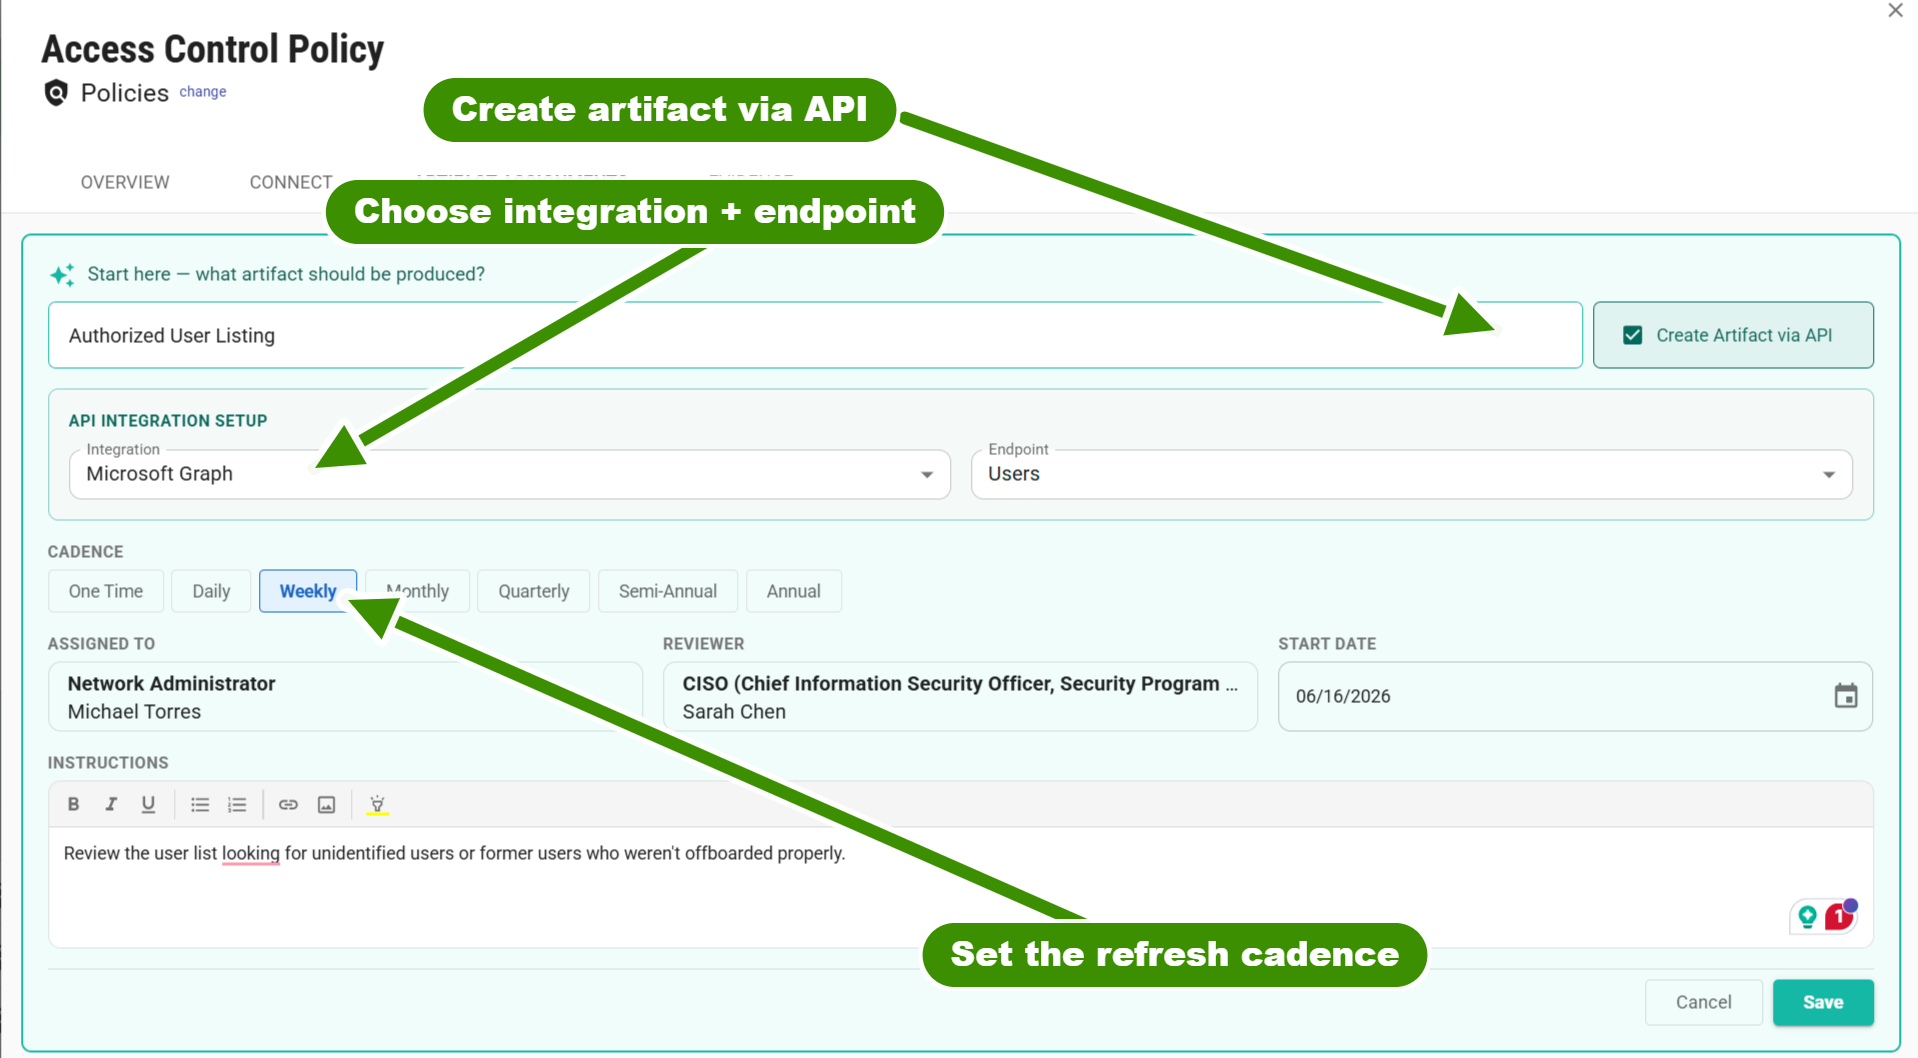The height and width of the screenshot is (1058, 1918).
Task: Close the Access Control Policy dialog
Action: (1895, 11)
